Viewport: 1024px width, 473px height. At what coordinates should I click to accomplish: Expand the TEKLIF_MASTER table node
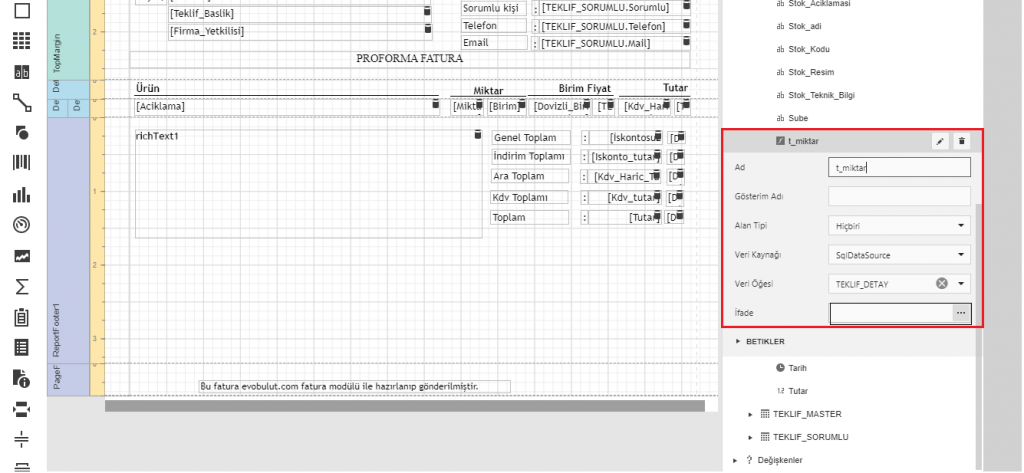pos(752,414)
